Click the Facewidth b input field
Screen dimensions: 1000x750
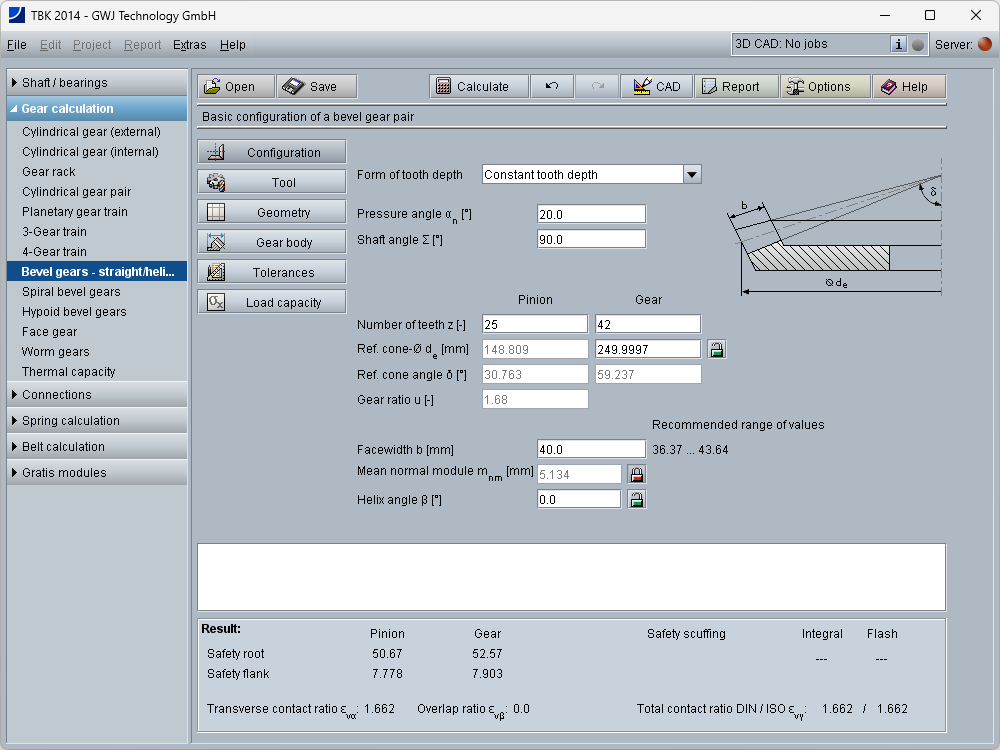point(591,450)
